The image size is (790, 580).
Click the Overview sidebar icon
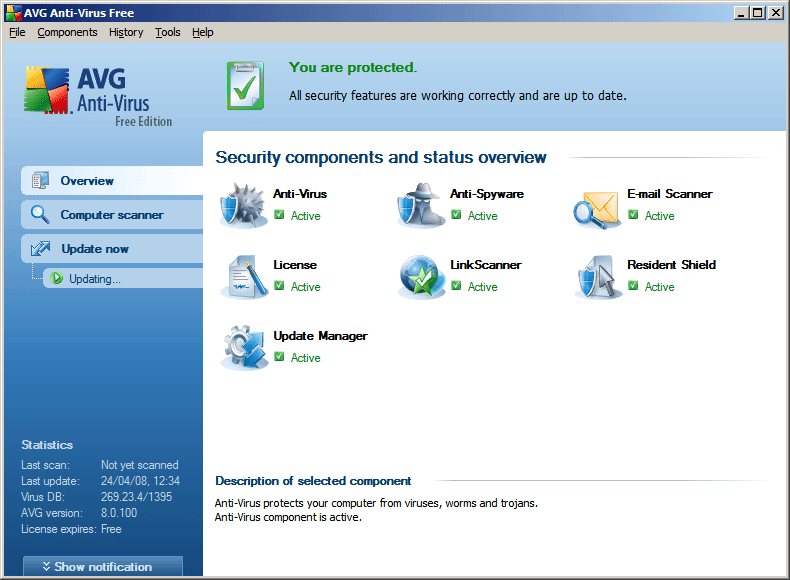coord(40,180)
